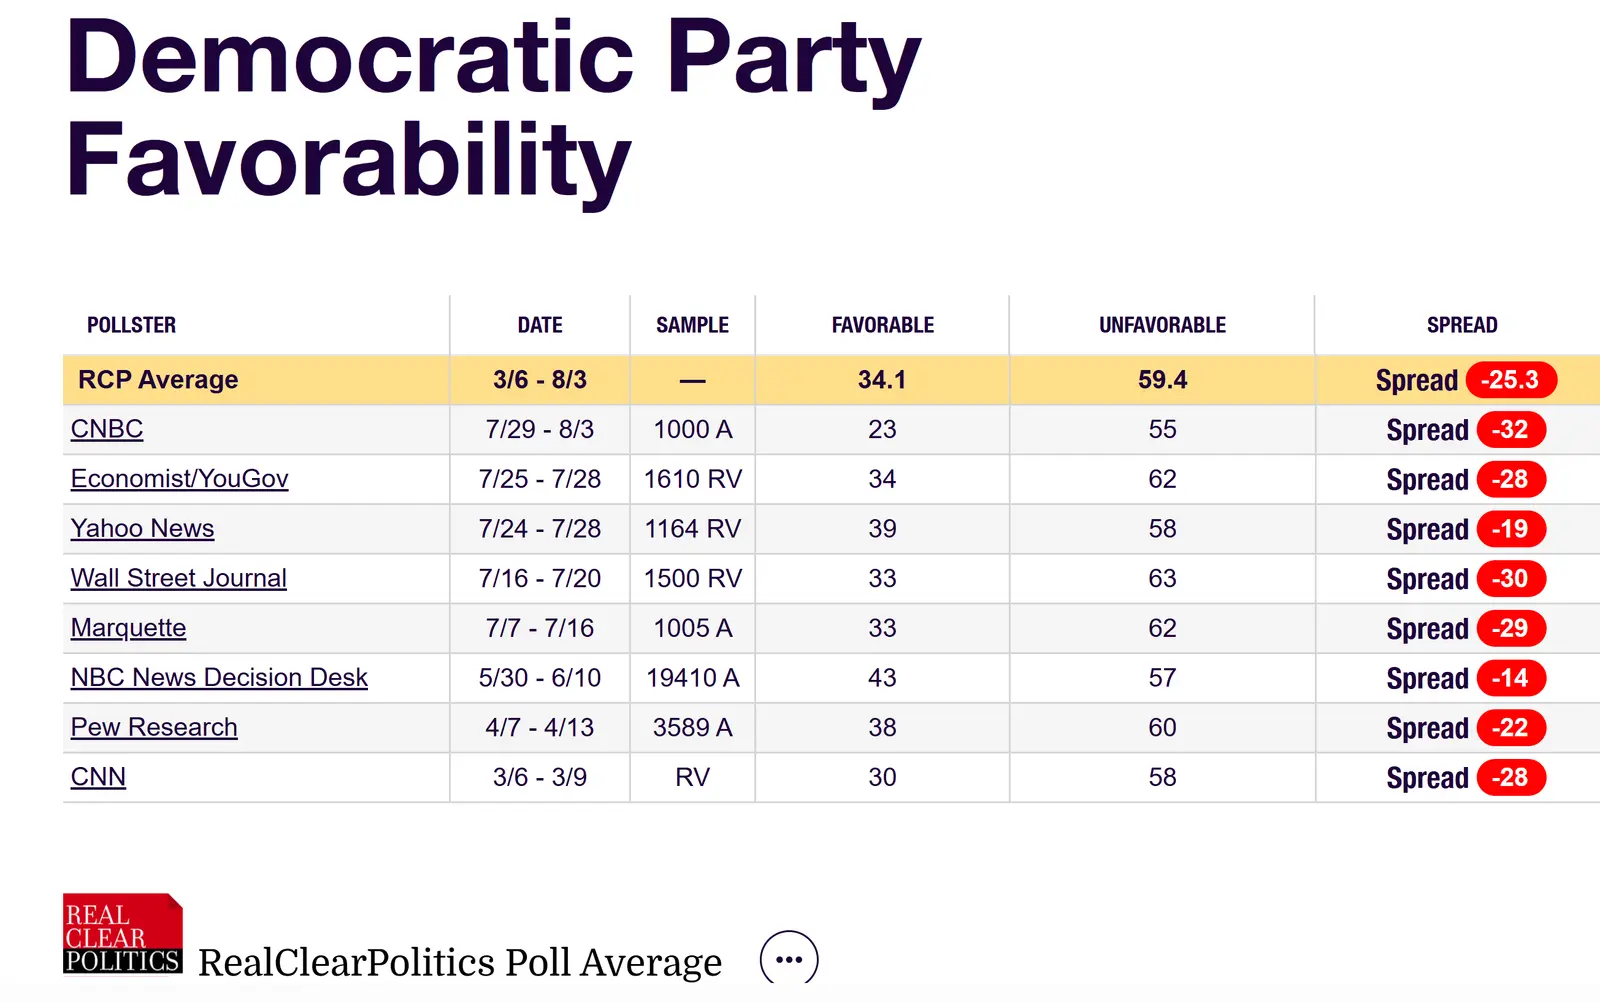
Task: Open the CNBC poll link
Action: click(x=107, y=429)
